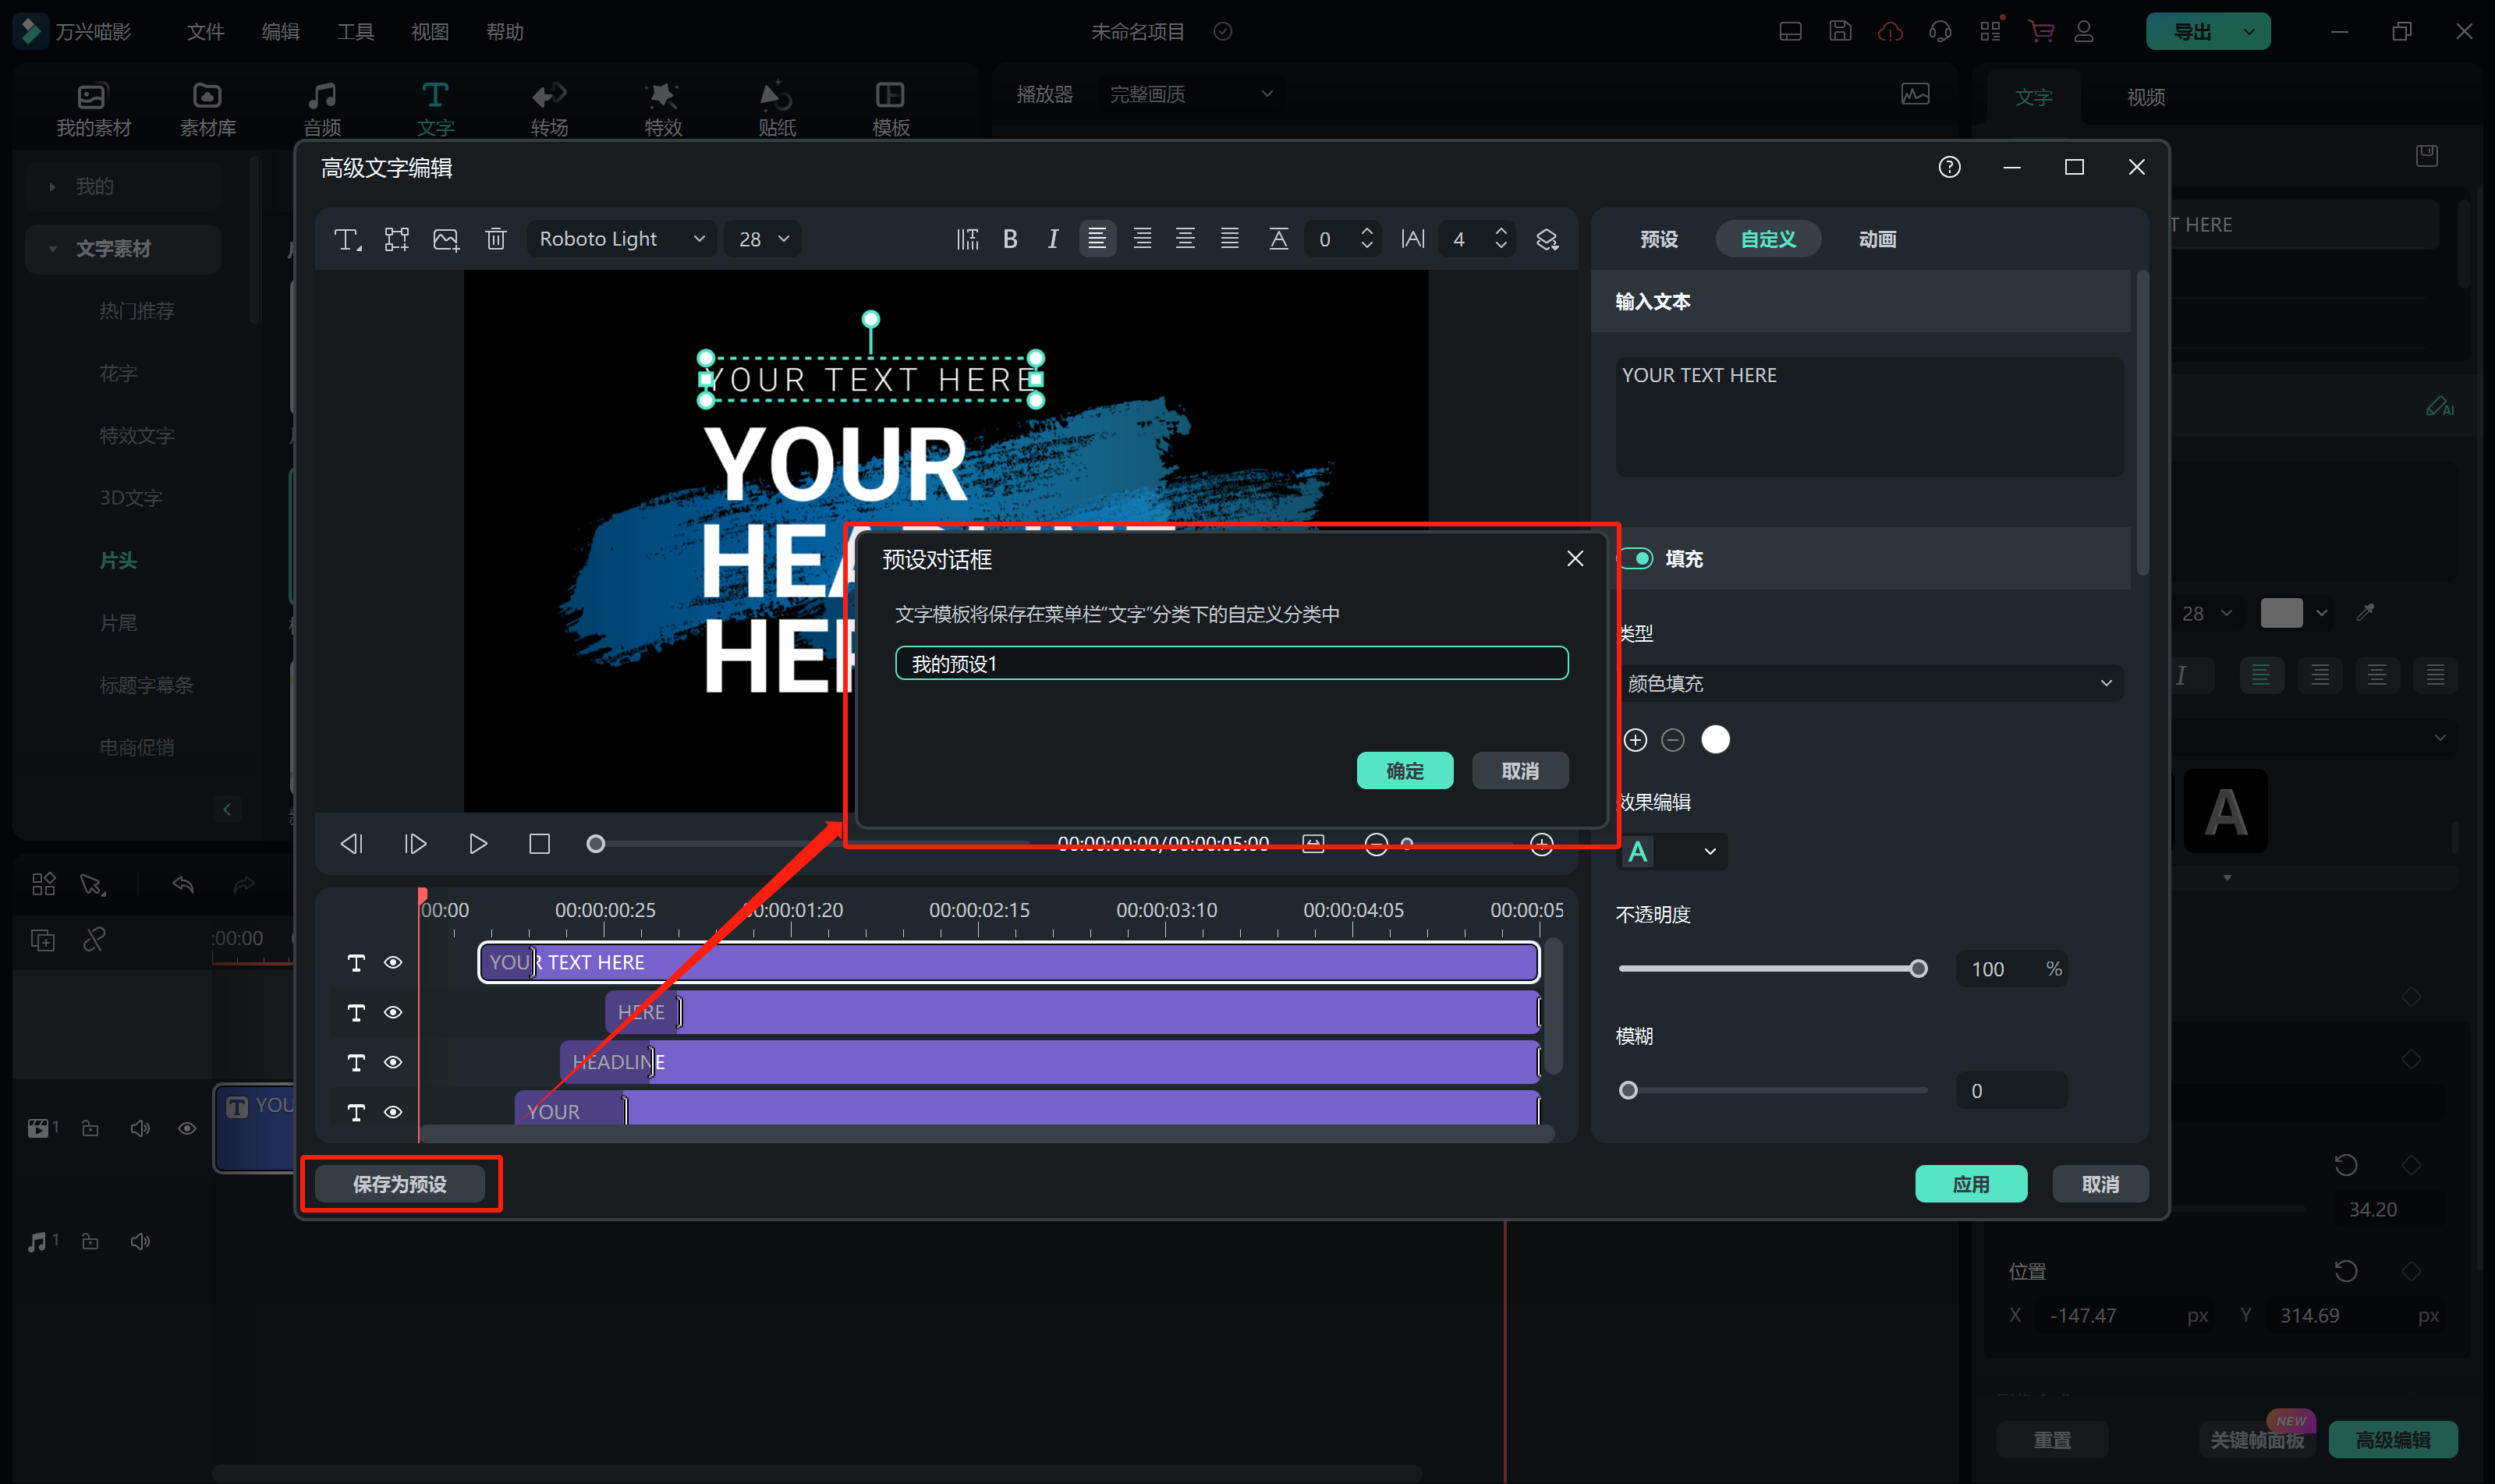
Task: Hide the YOUR TEXT HERE track
Action: coord(393,962)
